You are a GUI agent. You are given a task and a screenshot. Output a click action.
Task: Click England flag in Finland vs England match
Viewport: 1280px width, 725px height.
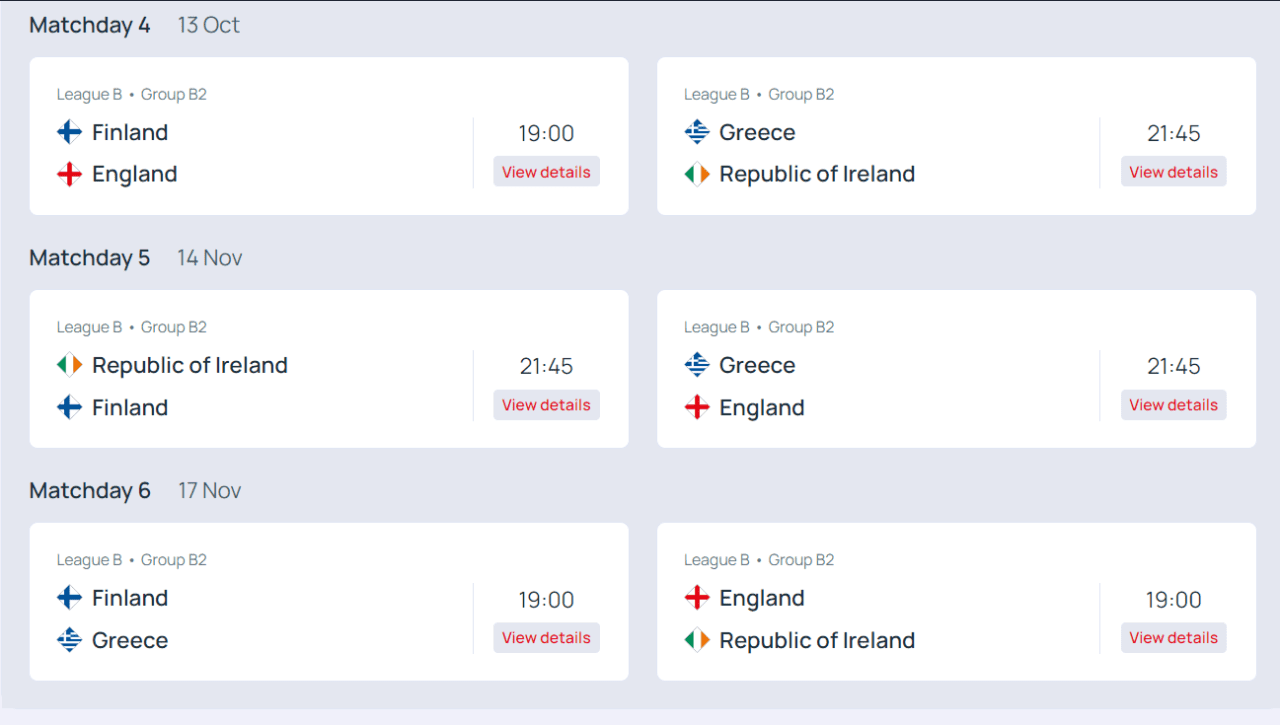69,174
